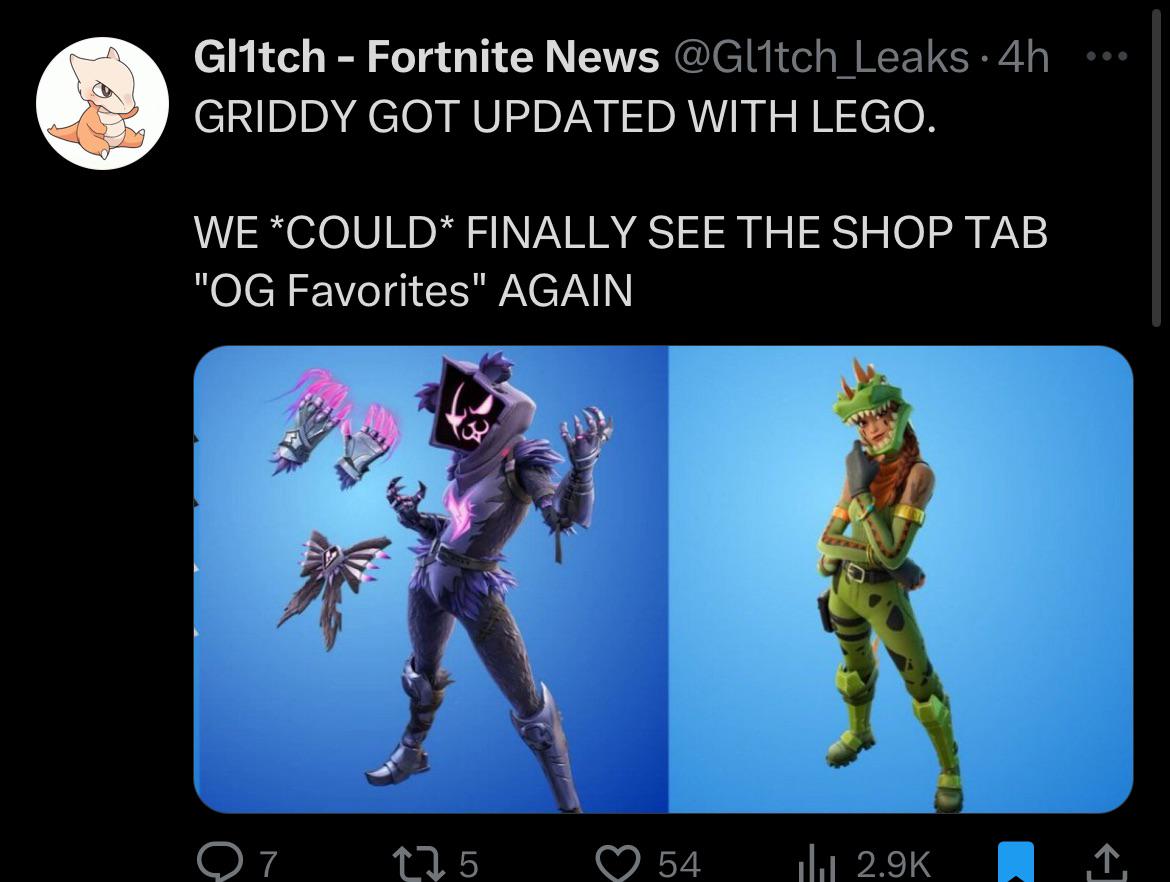Share the tweet via upload icon
This screenshot has width=1170, height=882.
(1107, 863)
